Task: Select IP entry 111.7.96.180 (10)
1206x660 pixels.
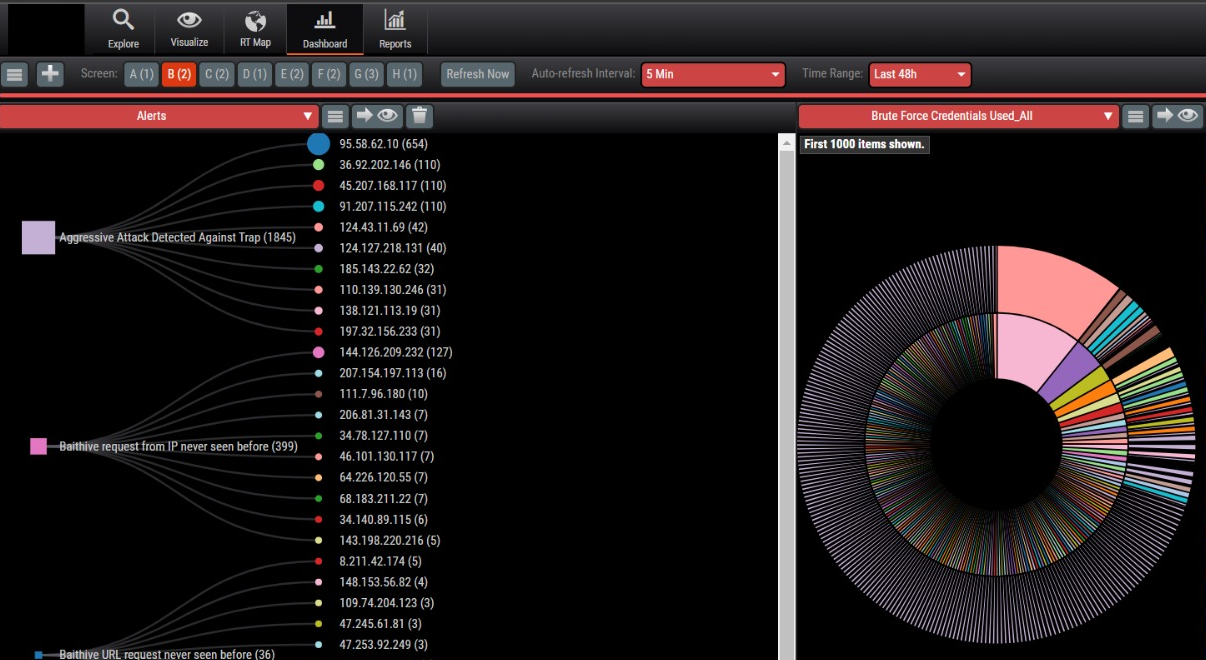Action: coord(383,394)
